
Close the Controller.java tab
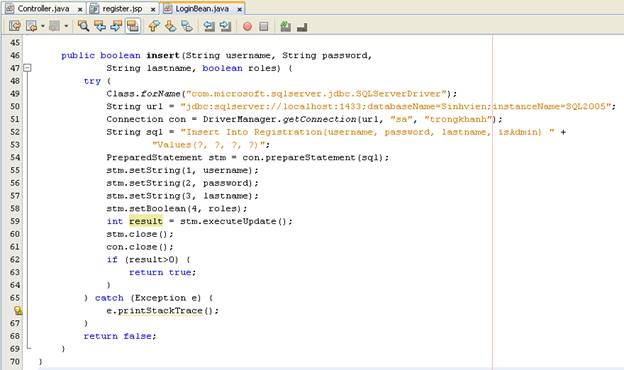80,9
